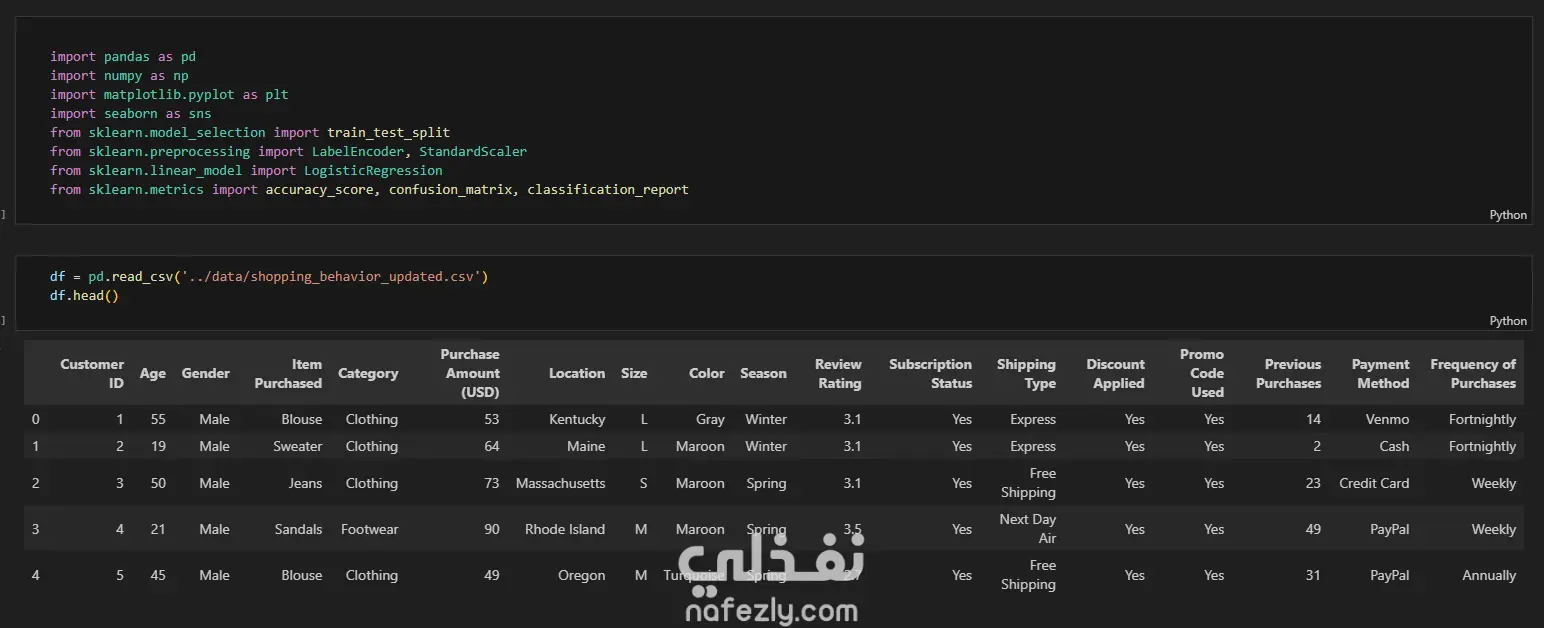Click the Review Rating column header
This screenshot has height=628, width=1544.
coord(838,373)
